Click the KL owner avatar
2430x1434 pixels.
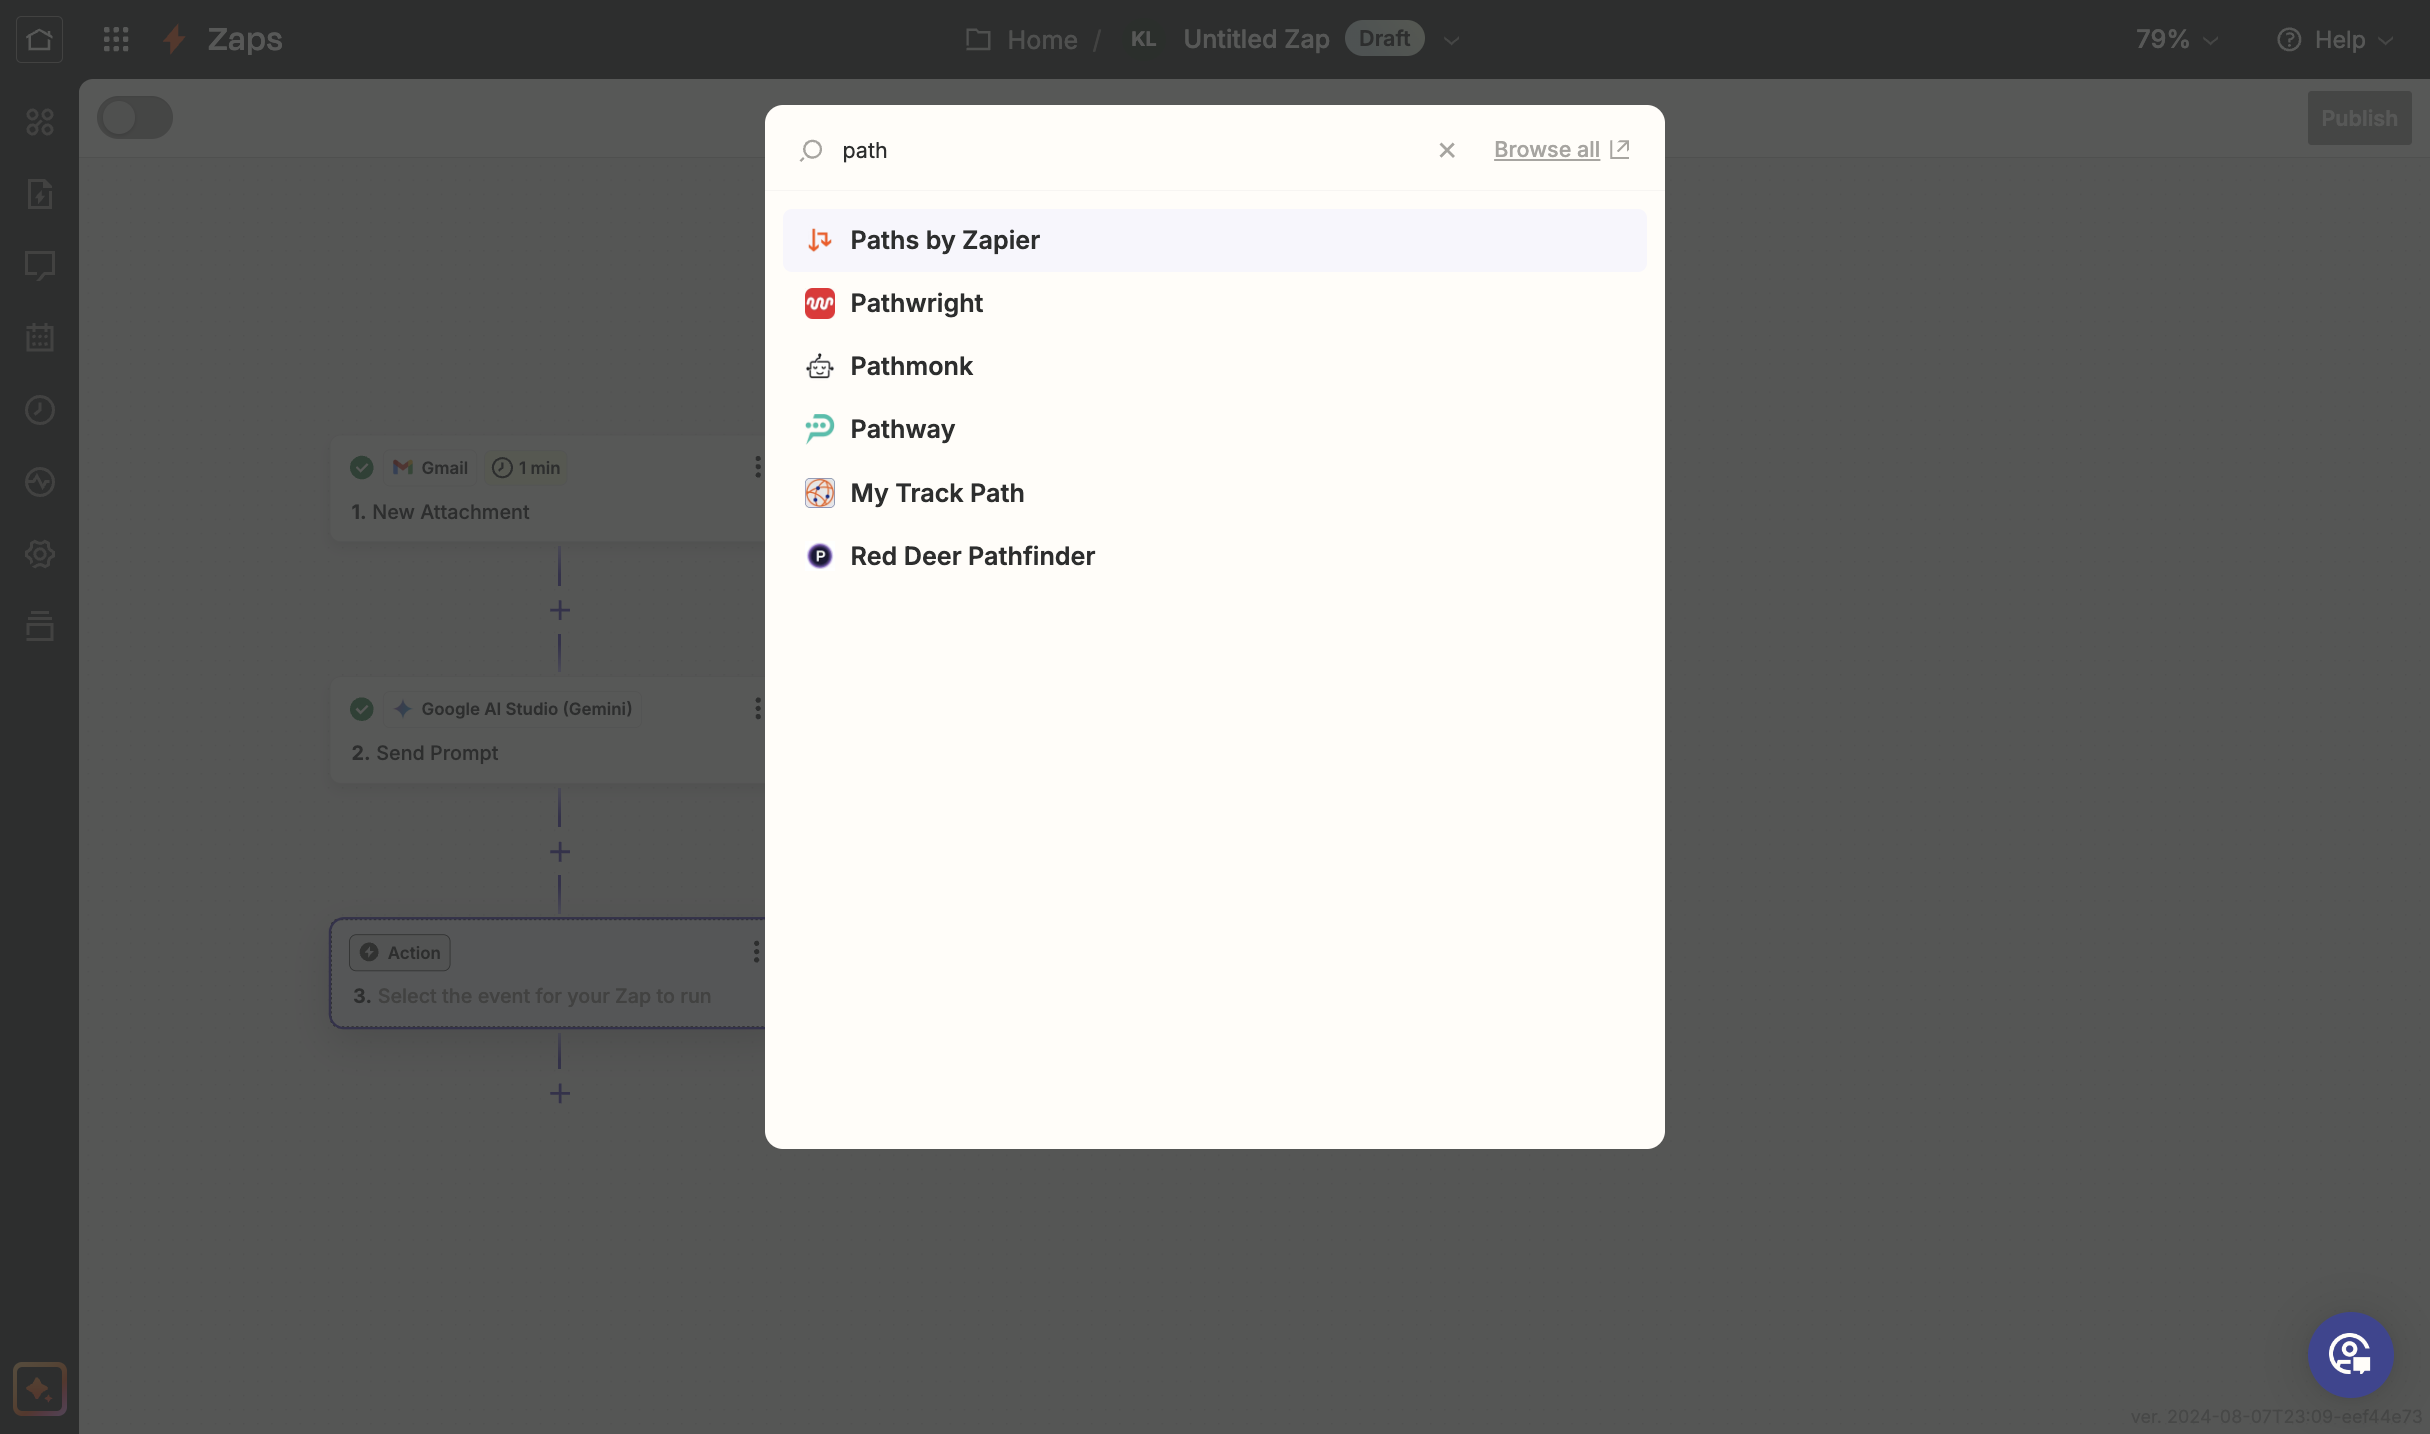point(1143,39)
